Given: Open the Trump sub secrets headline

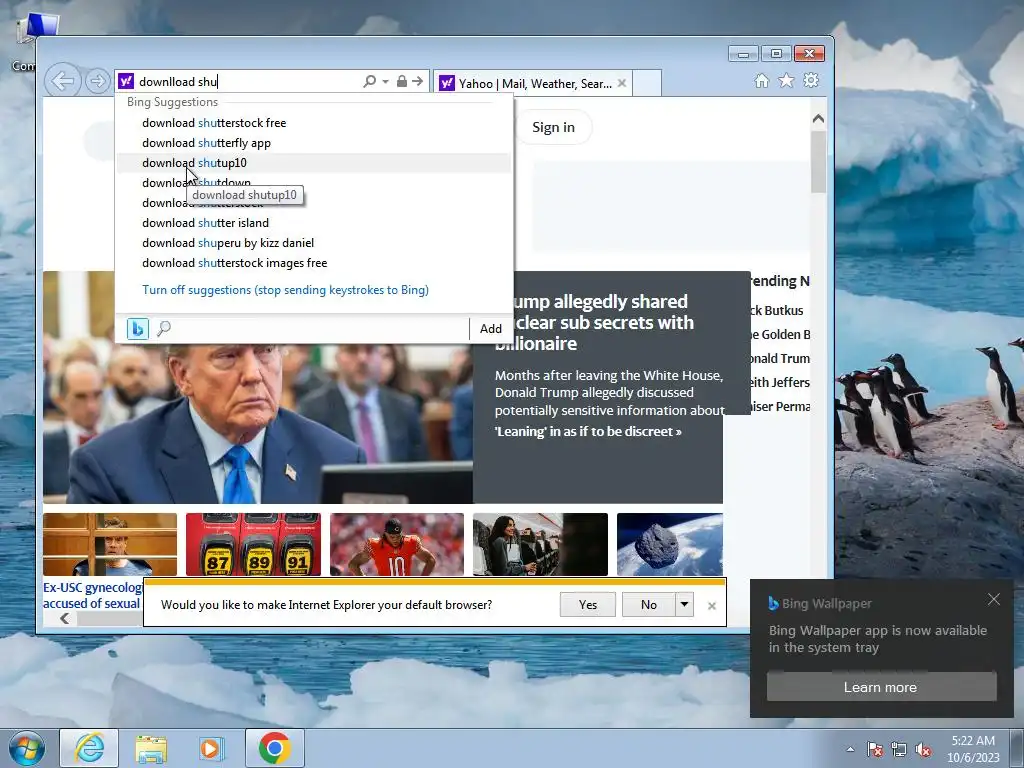Looking at the screenshot, I should pos(594,323).
